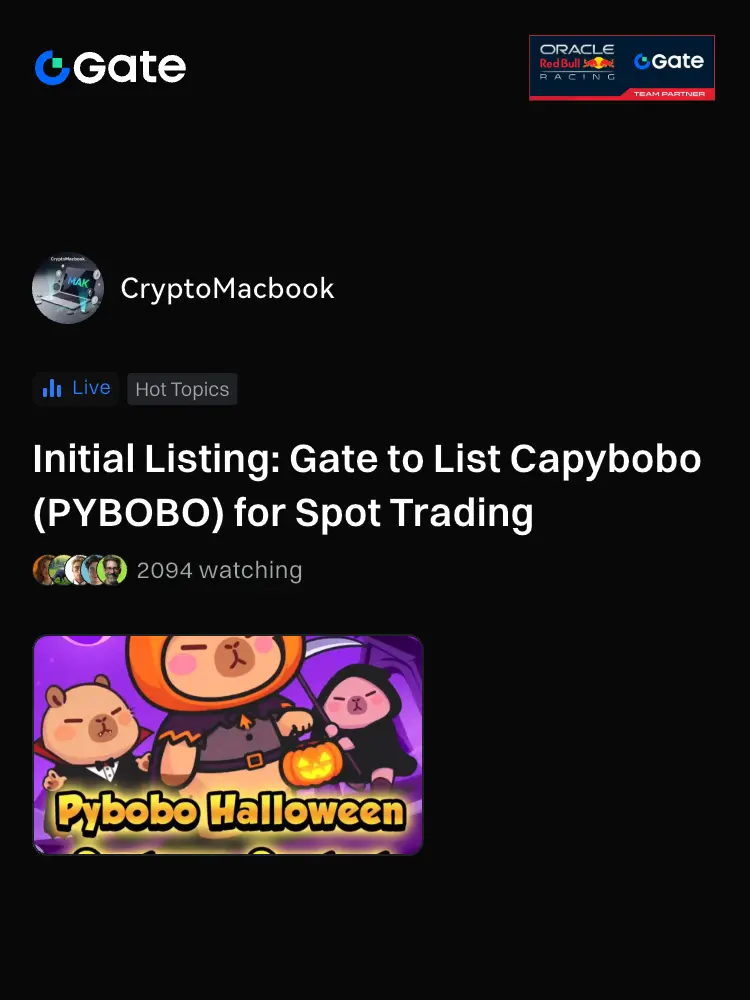Click the last green-background viewer avatar
The image size is (750, 1000).
point(112,570)
